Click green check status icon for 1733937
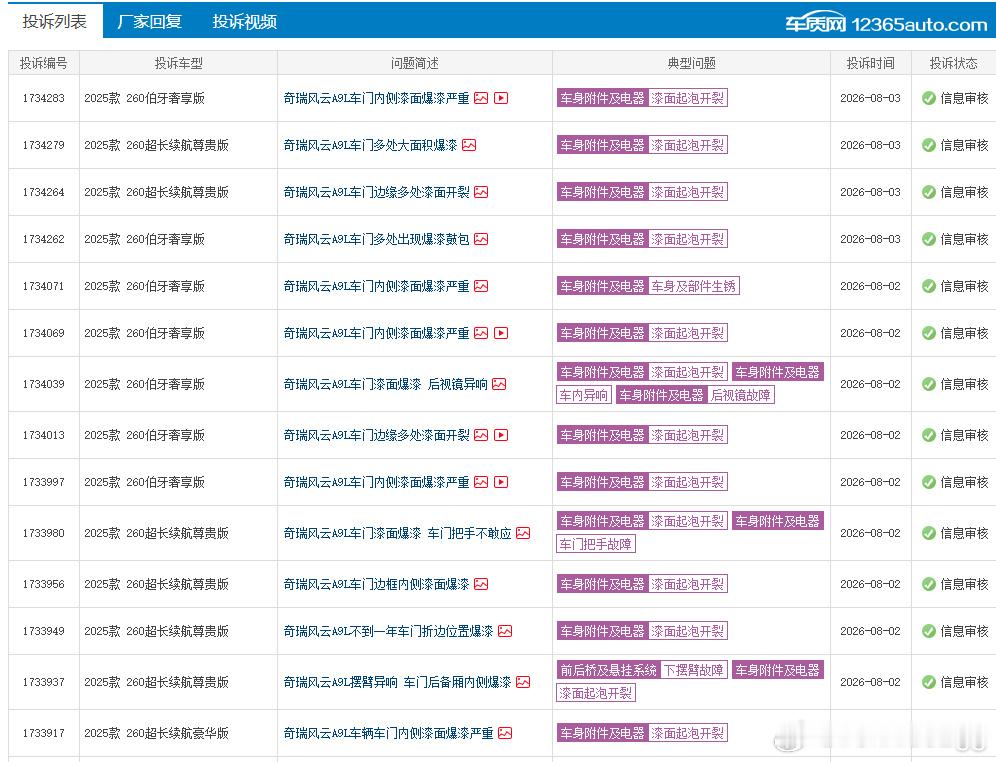This screenshot has width=996, height=762. pyautogui.click(x=929, y=682)
